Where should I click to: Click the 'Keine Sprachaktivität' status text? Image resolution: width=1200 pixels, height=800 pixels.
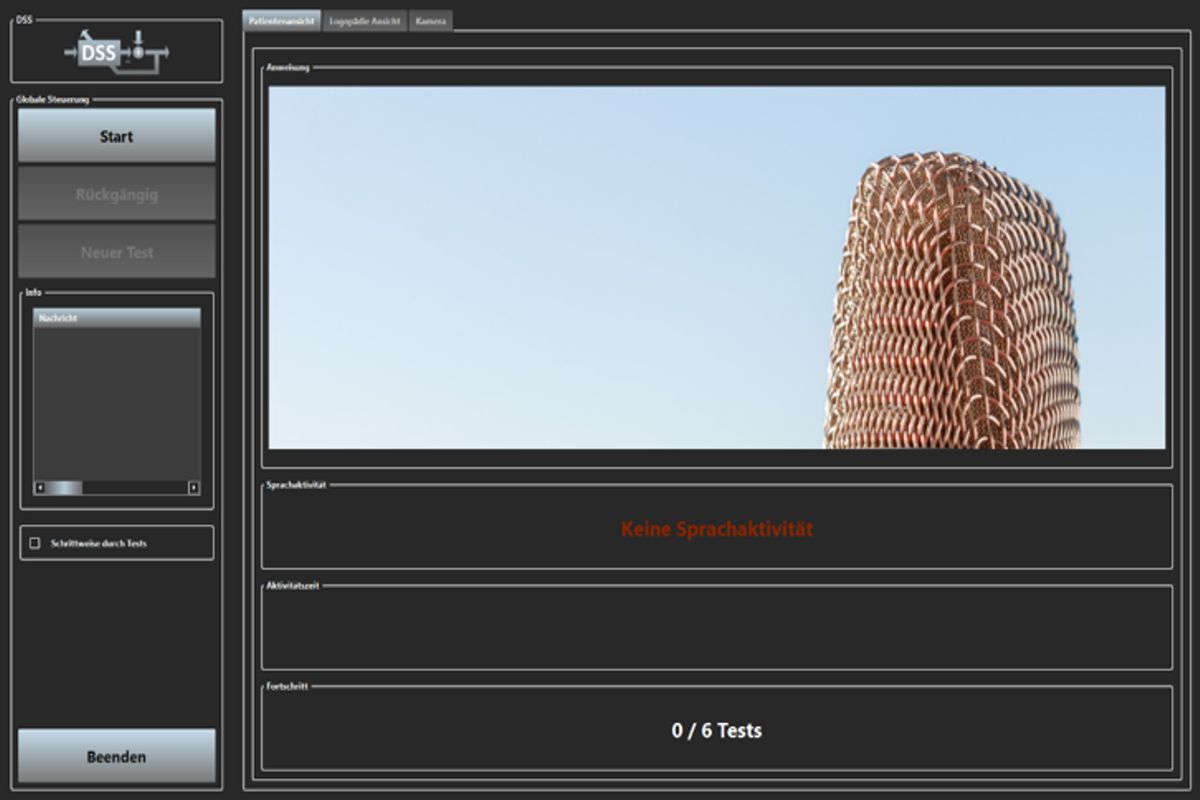tap(716, 529)
